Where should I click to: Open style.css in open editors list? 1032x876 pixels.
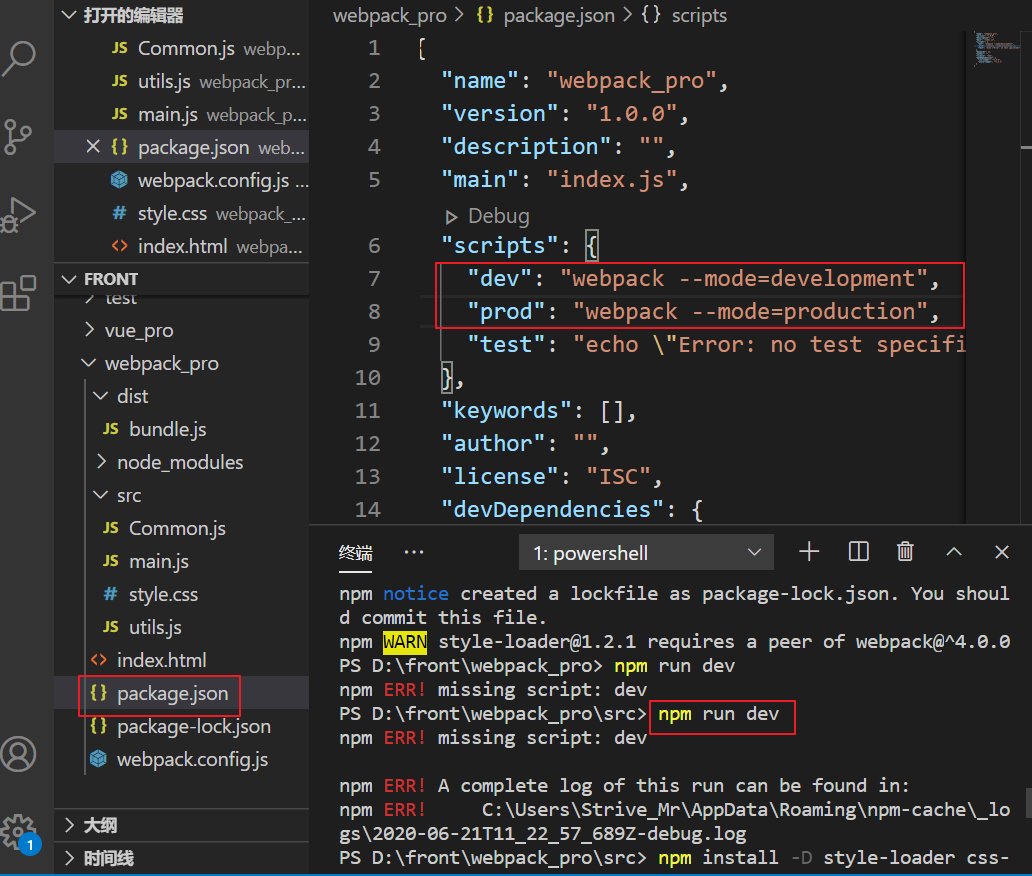(182, 213)
